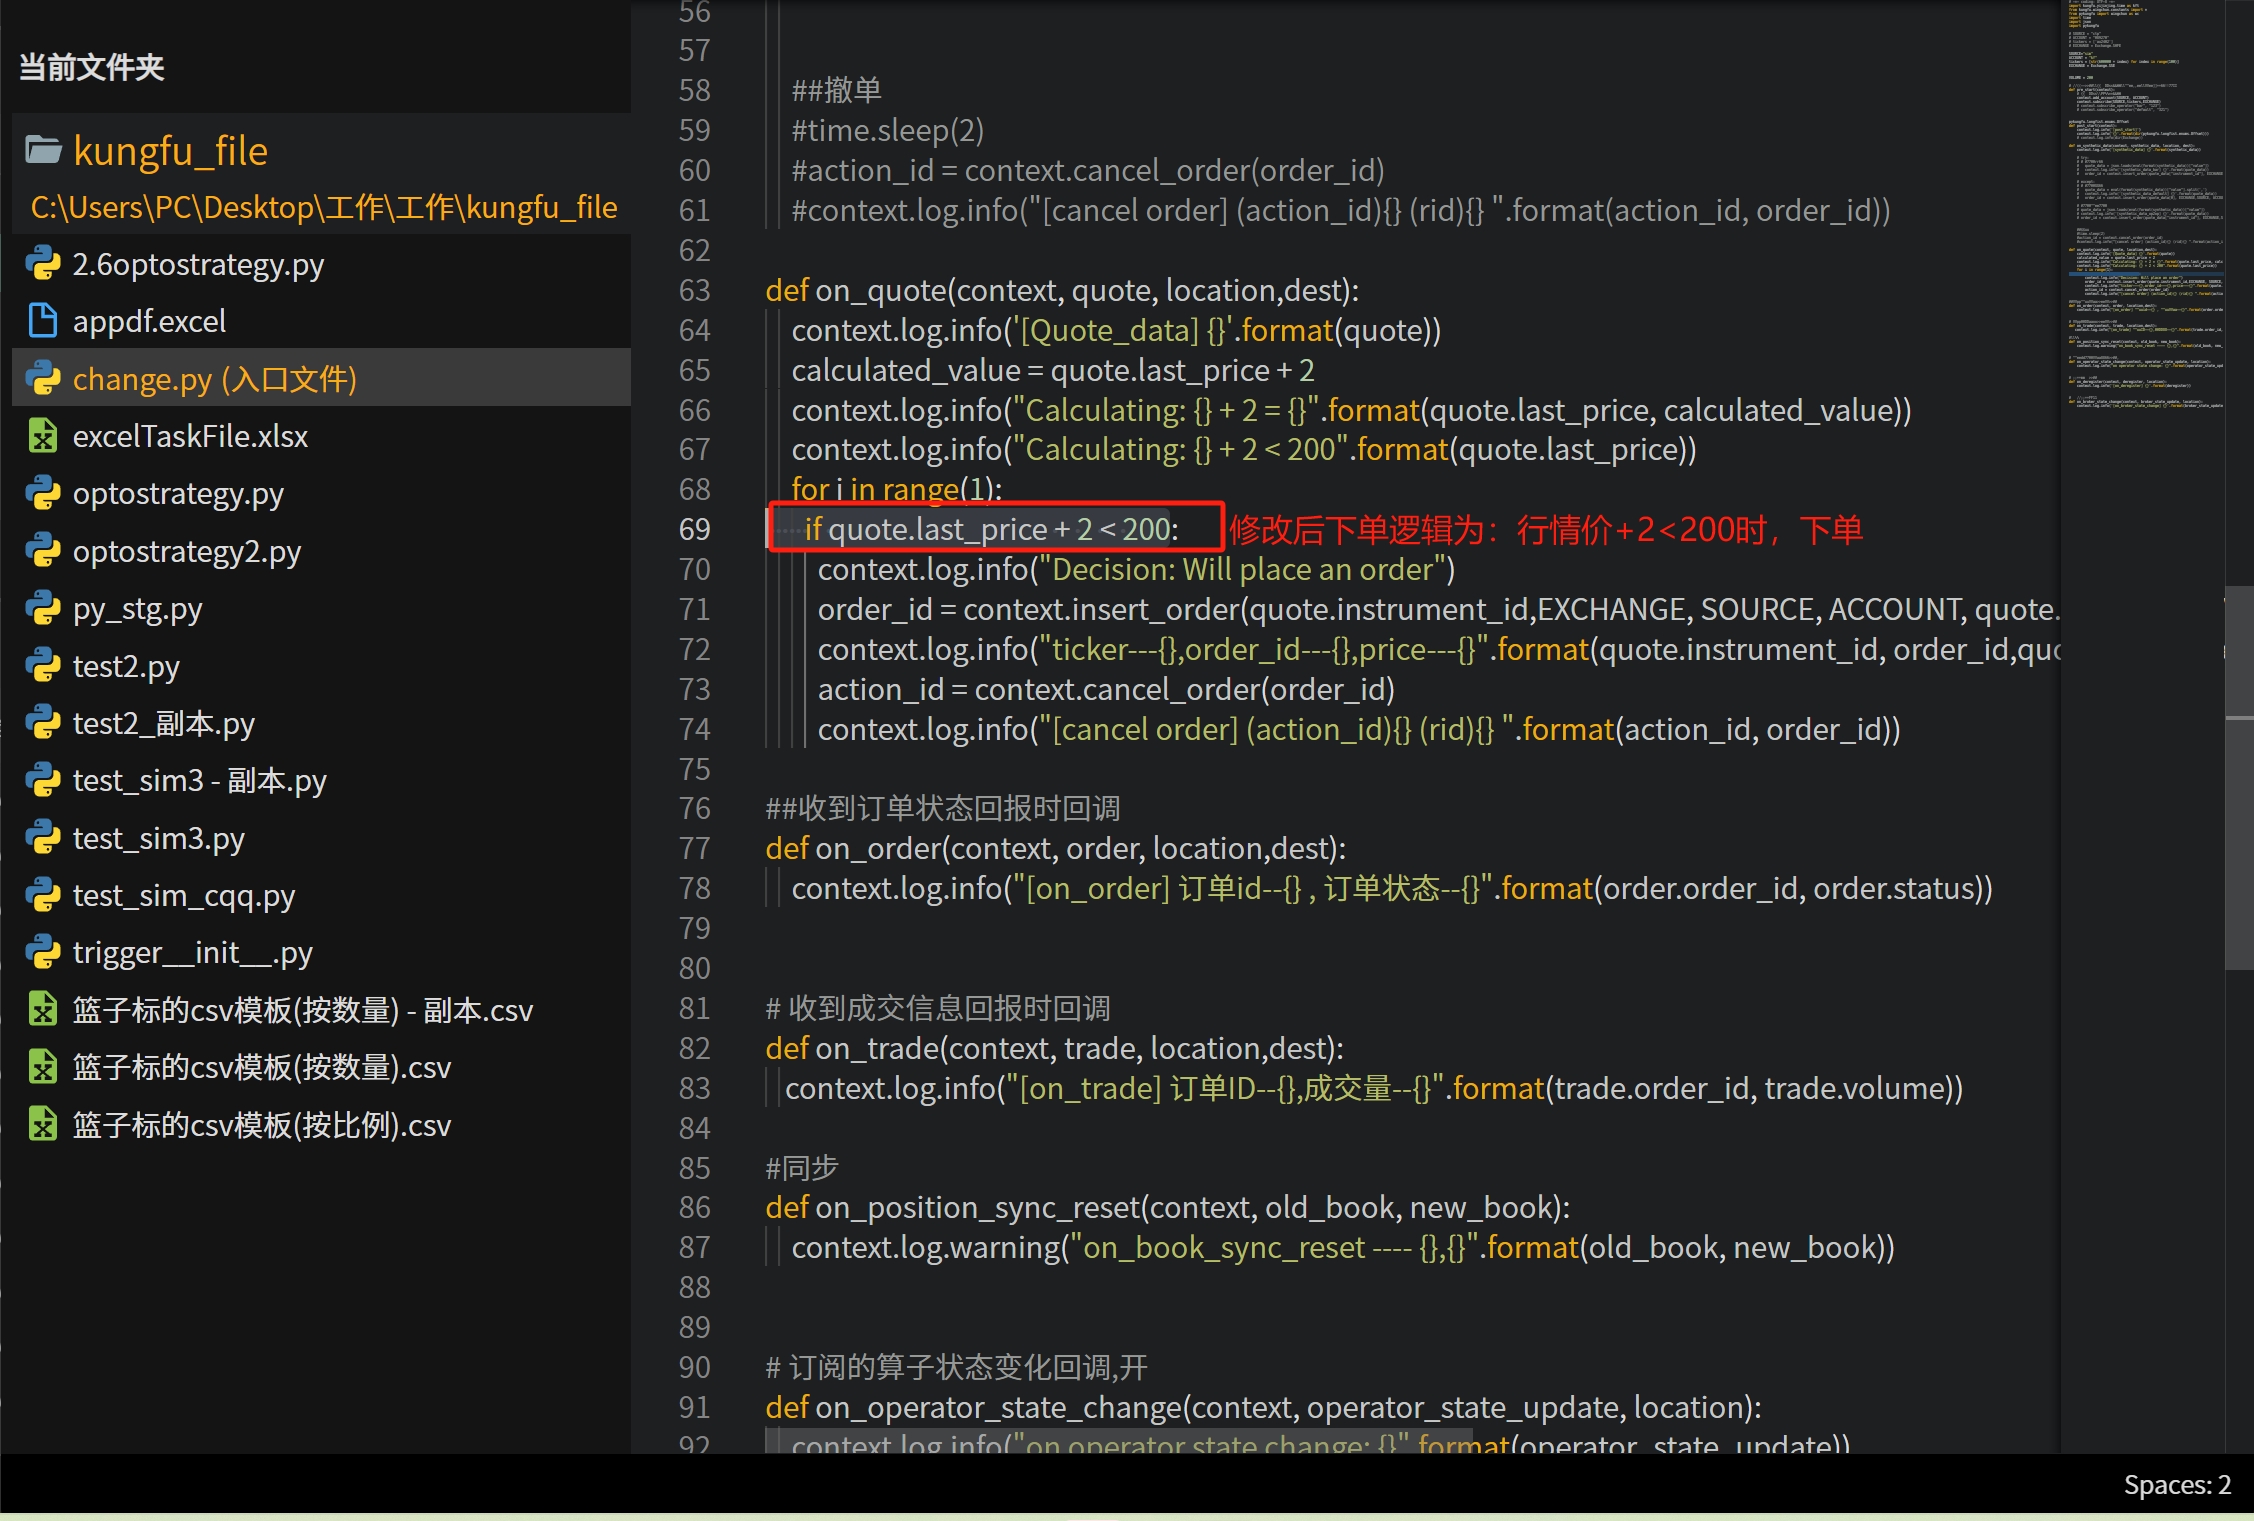This screenshot has height=1521, width=2254.
Task: Click Python icon next to test2_副本.py
Action: [x=43, y=723]
